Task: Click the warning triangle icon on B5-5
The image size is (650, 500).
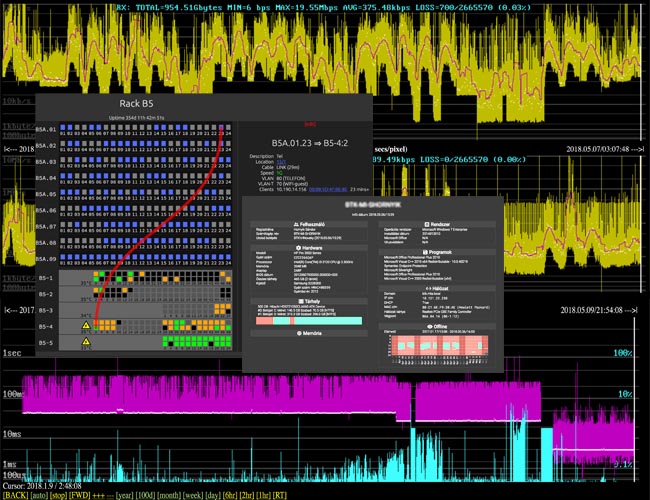Action: click(x=86, y=343)
